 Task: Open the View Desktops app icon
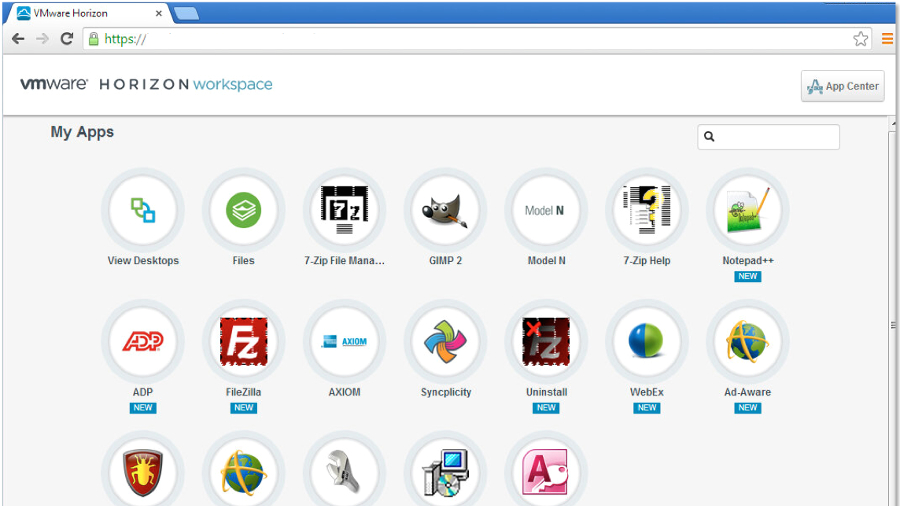click(x=143, y=210)
